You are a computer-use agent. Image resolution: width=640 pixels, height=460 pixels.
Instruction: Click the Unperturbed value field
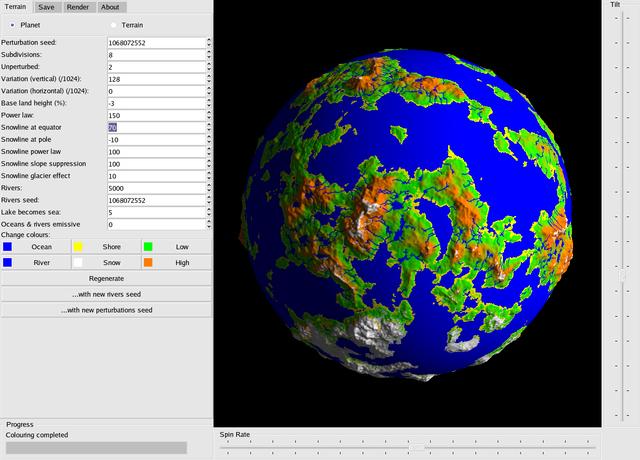(156, 67)
